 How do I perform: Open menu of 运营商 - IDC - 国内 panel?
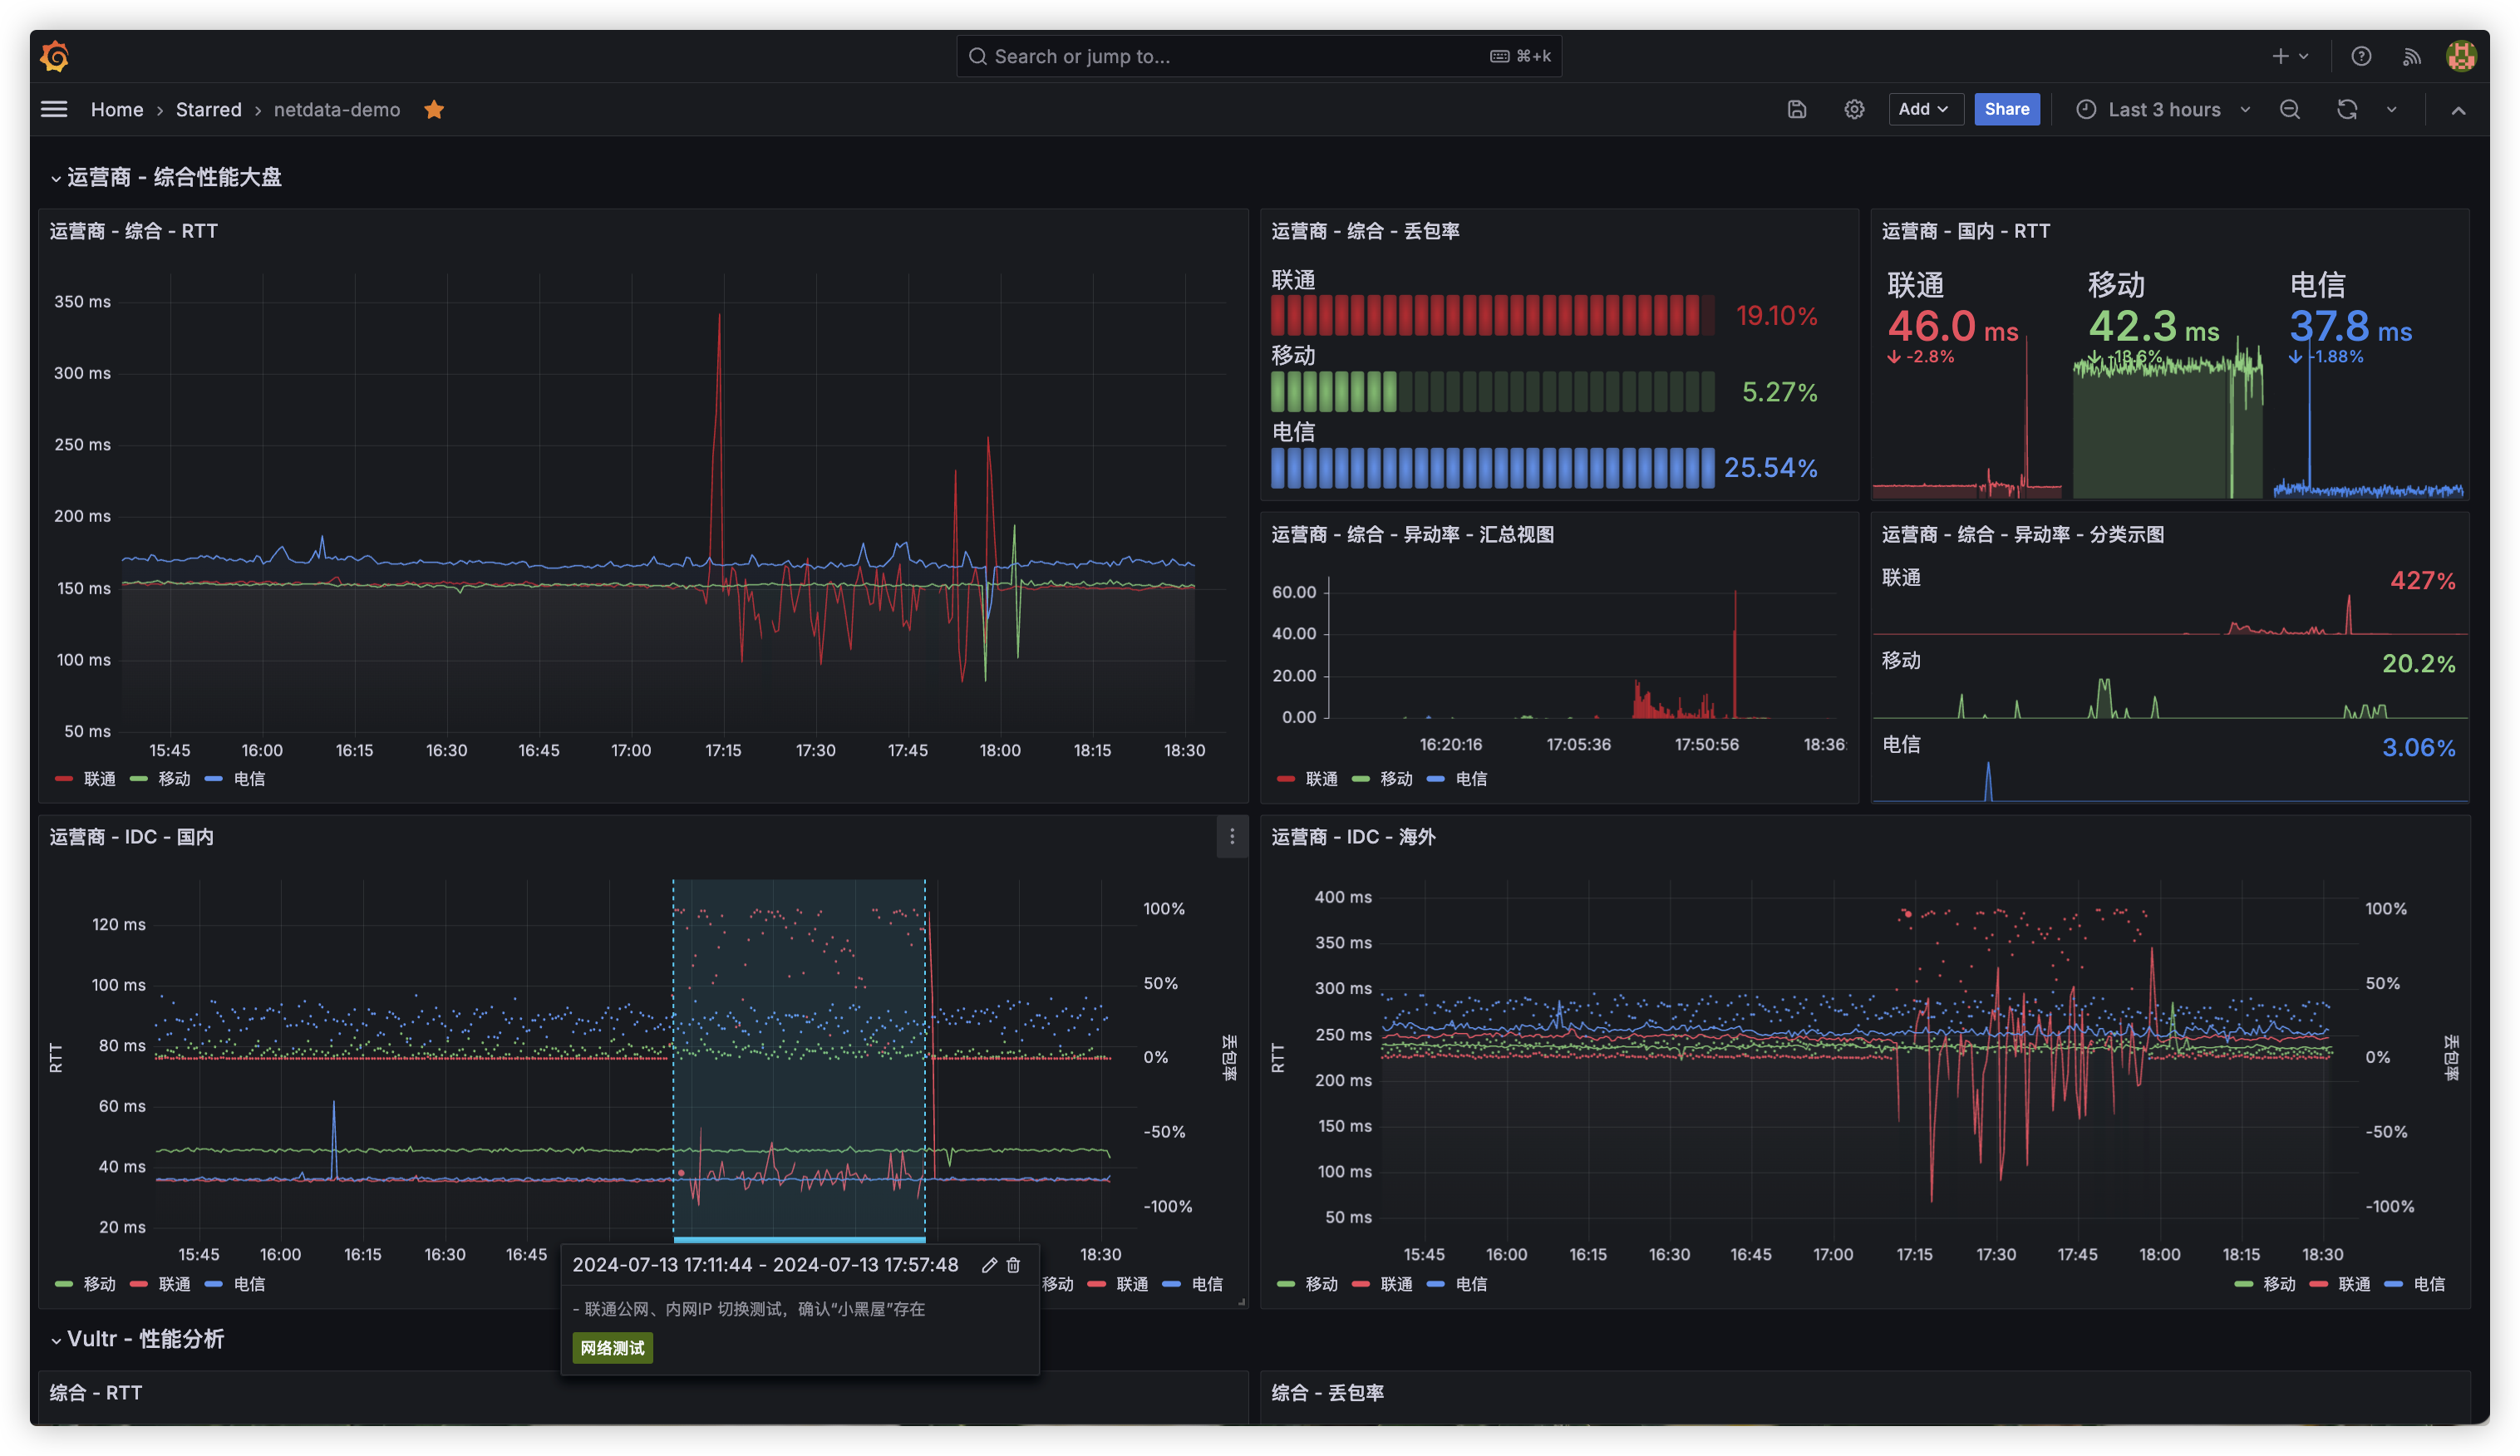[1232, 837]
